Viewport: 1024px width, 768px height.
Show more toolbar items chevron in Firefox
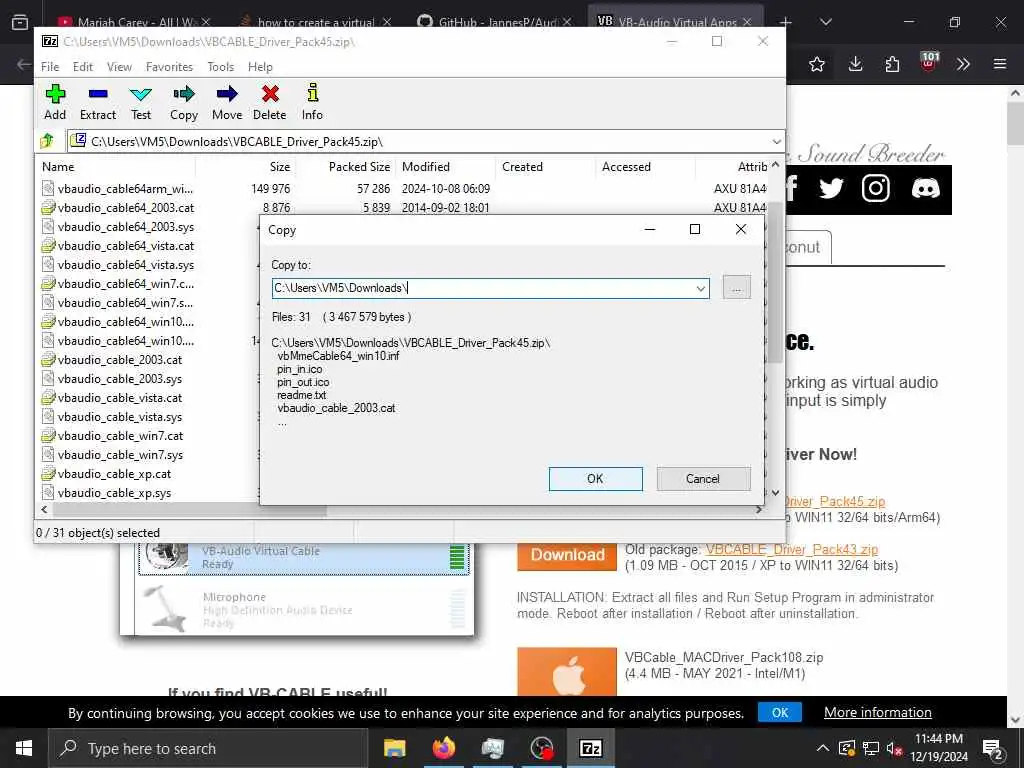(x=963, y=64)
